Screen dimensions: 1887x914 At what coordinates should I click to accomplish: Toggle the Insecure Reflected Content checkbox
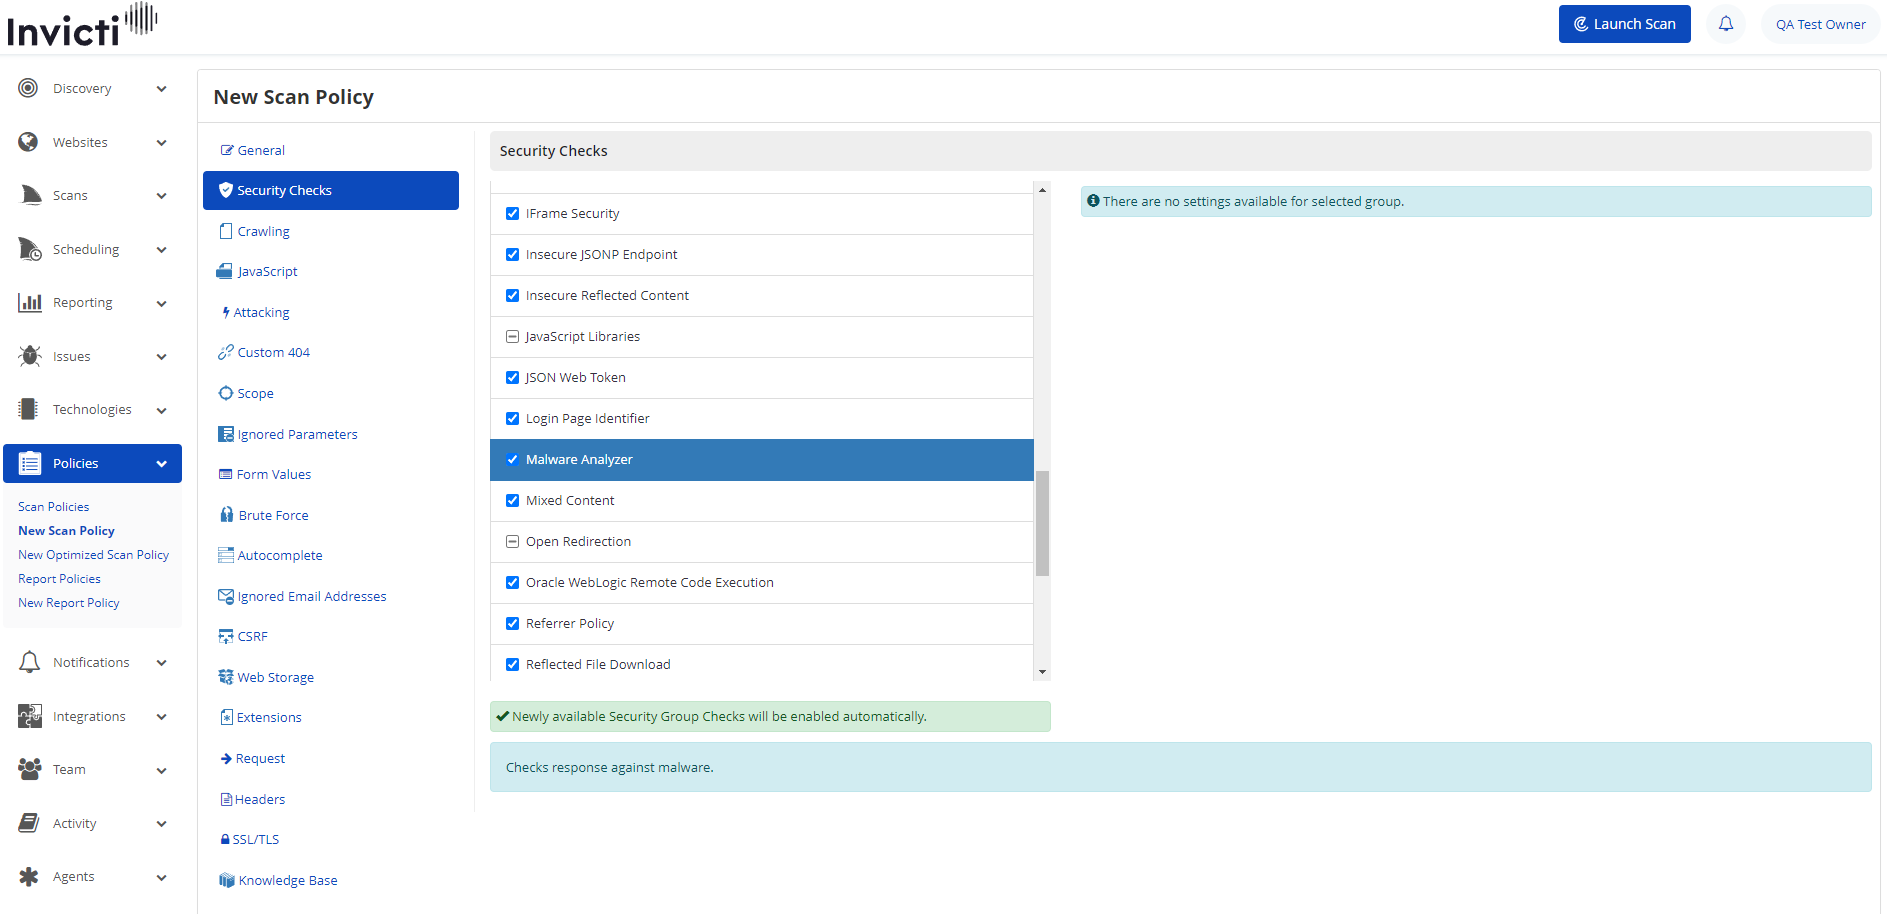click(x=512, y=295)
